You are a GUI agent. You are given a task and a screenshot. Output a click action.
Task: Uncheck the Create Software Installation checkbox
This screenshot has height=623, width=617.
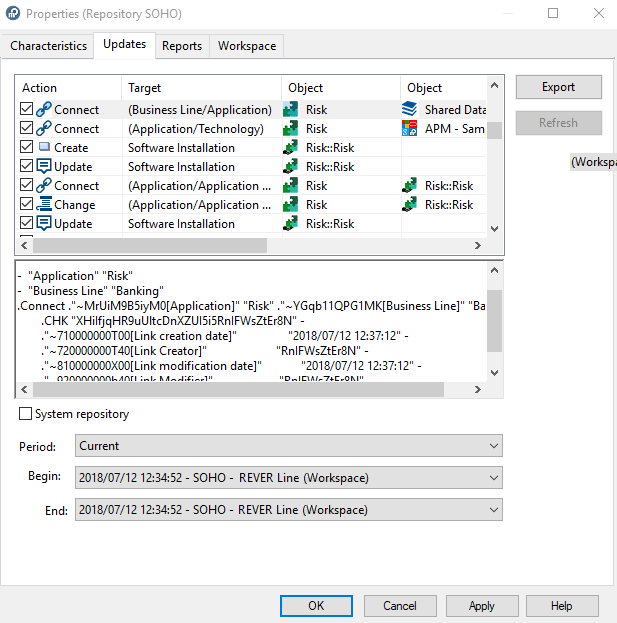pyautogui.click(x=27, y=148)
